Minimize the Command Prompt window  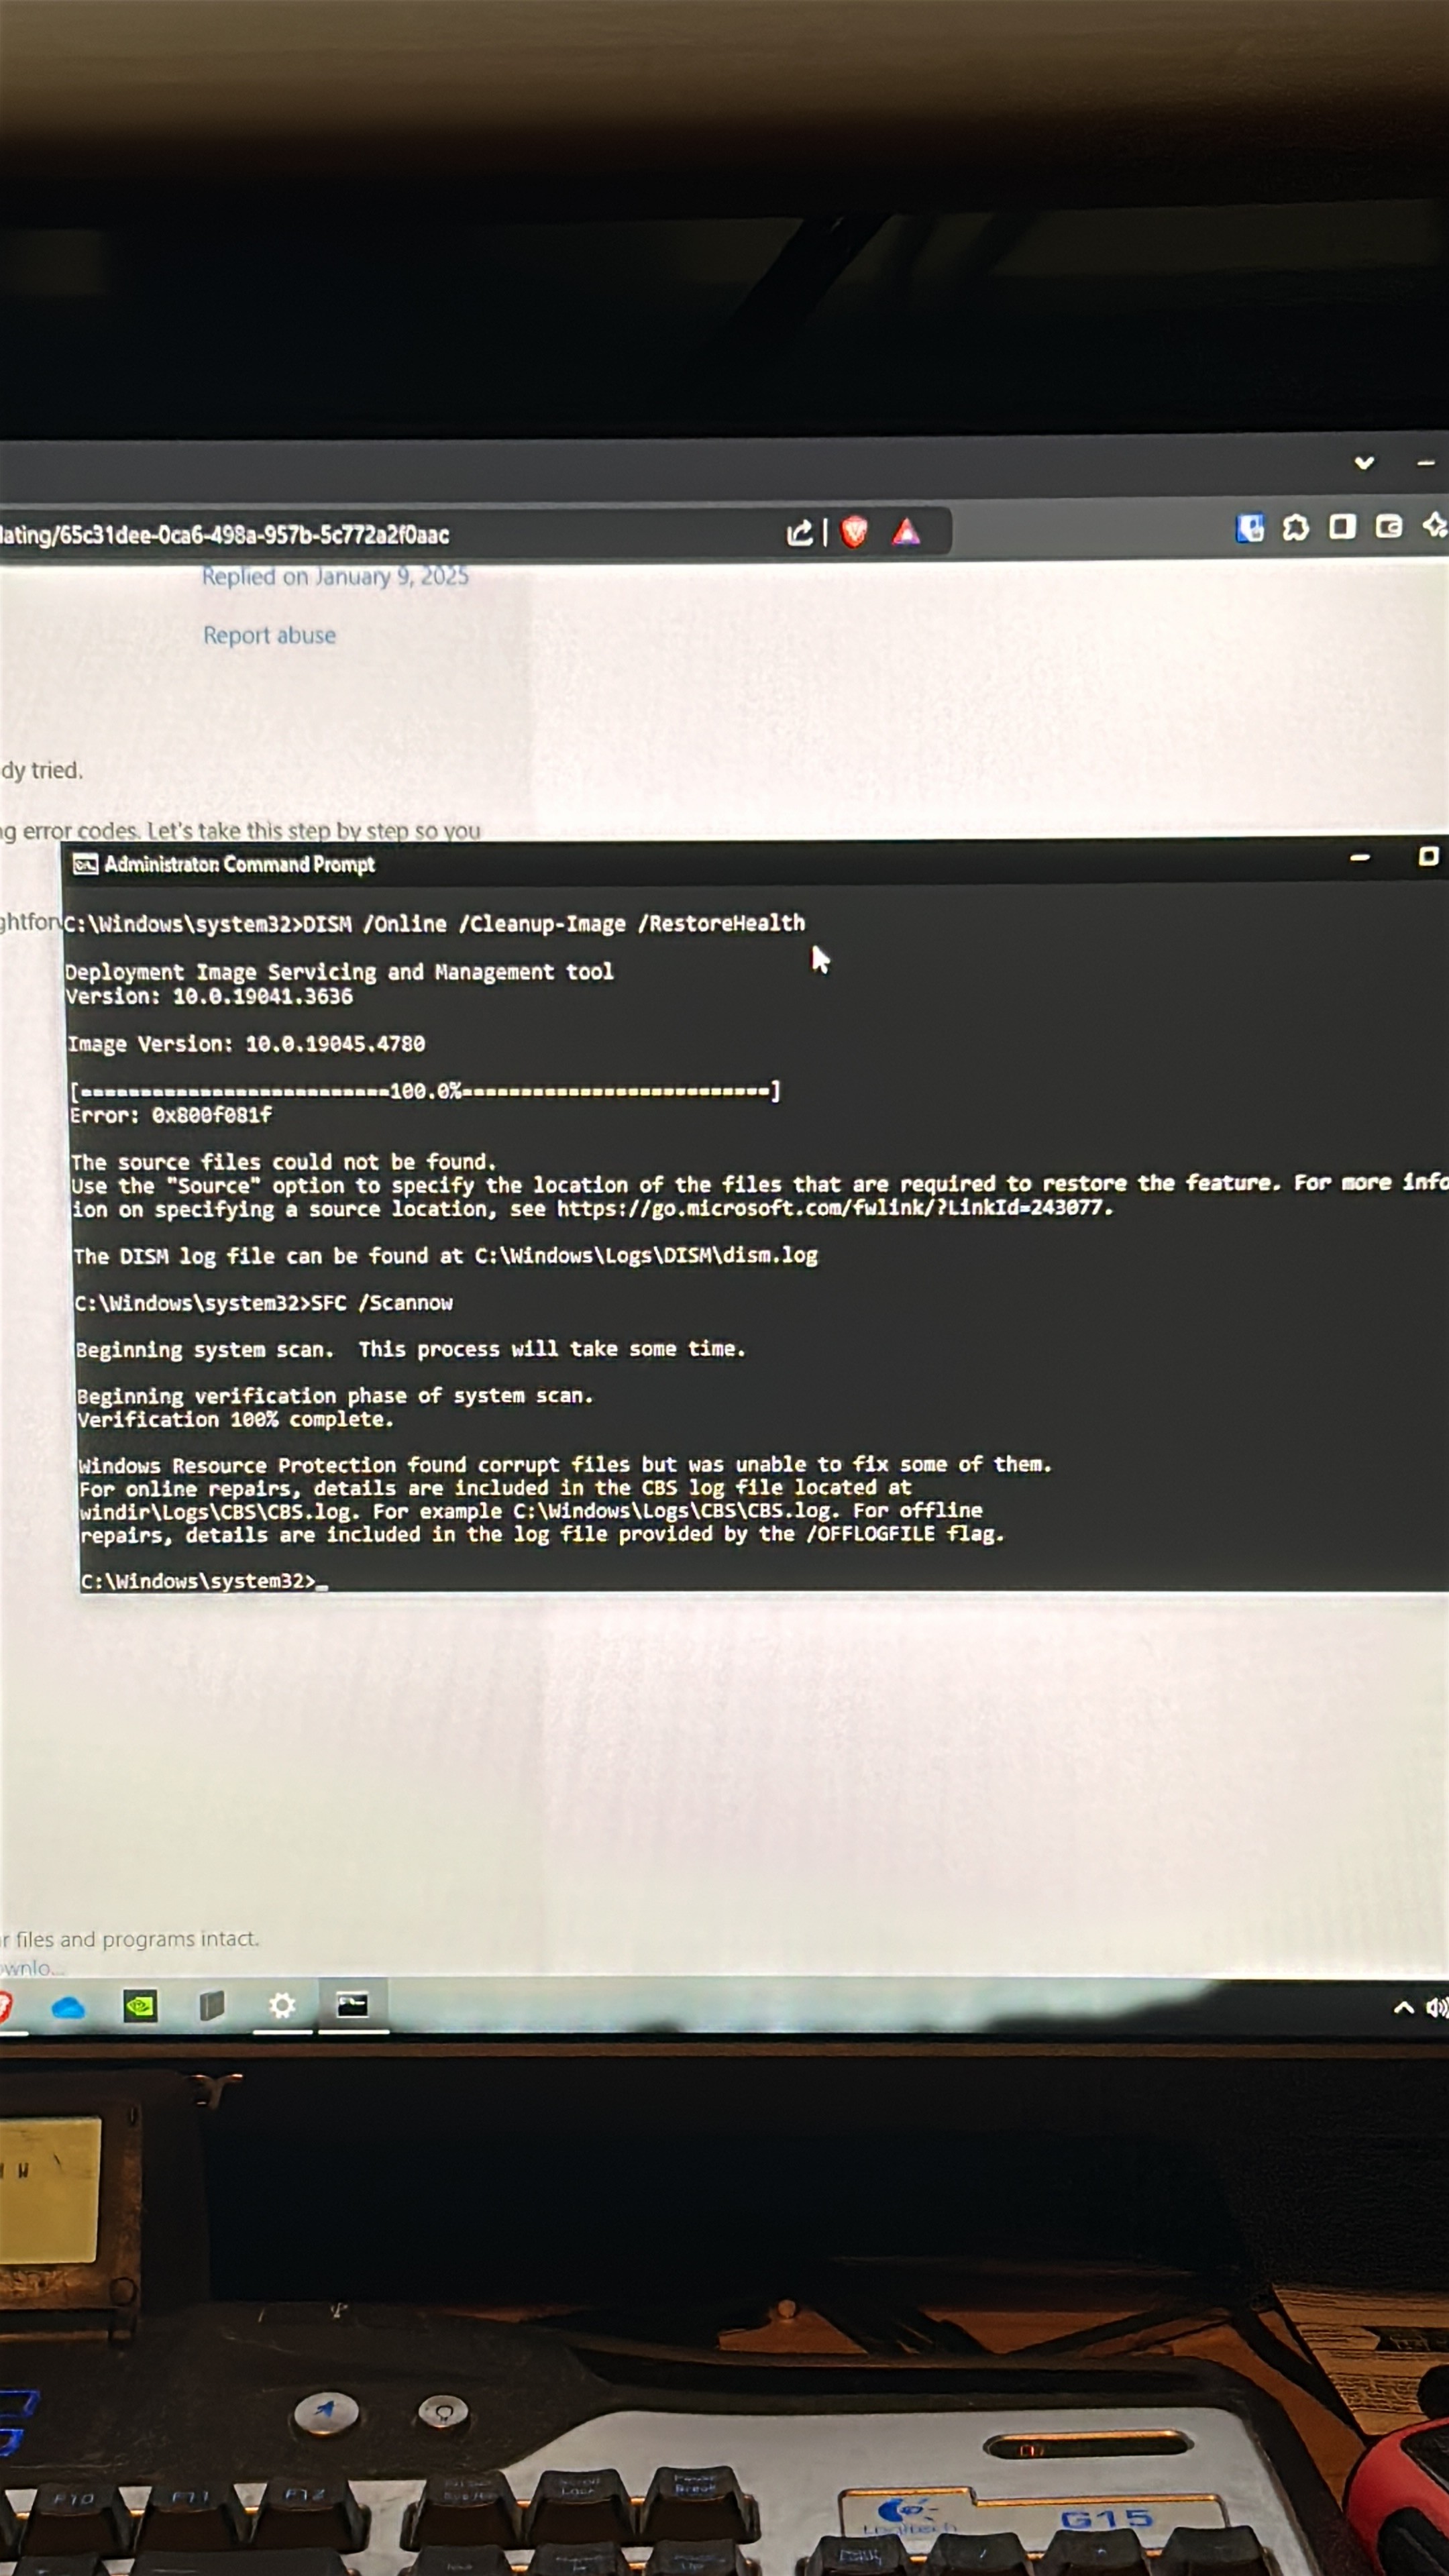[x=1360, y=858]
